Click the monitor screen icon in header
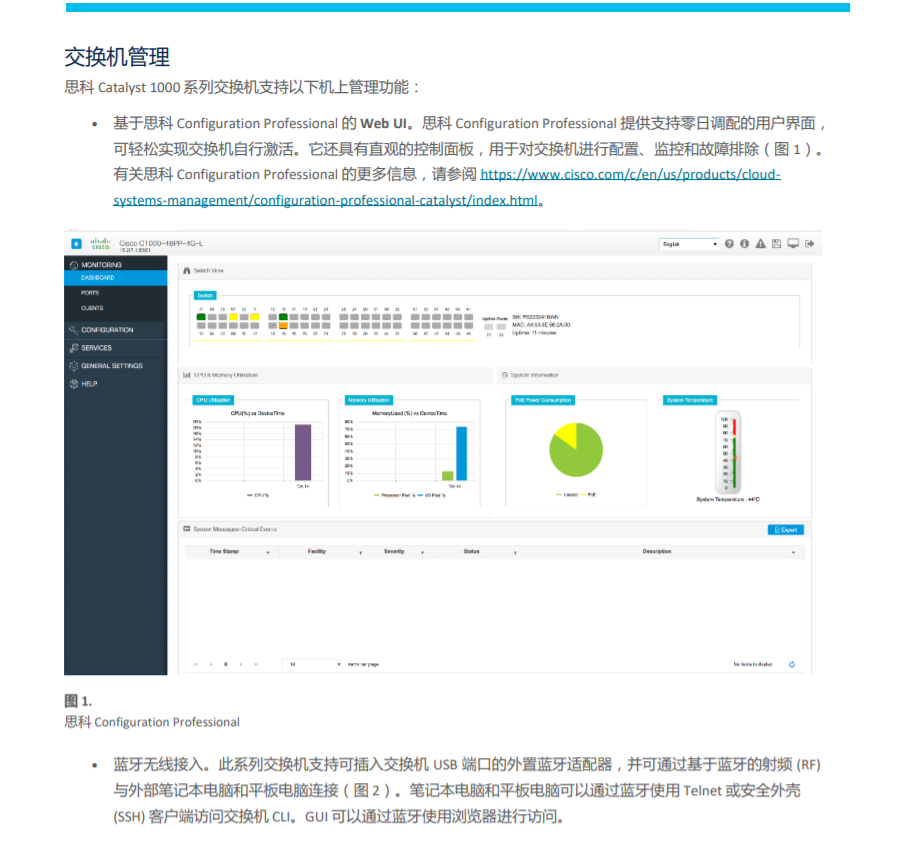The height and width of the screenshot is (847, 913). pyautogui.click(x=793, y=243)
